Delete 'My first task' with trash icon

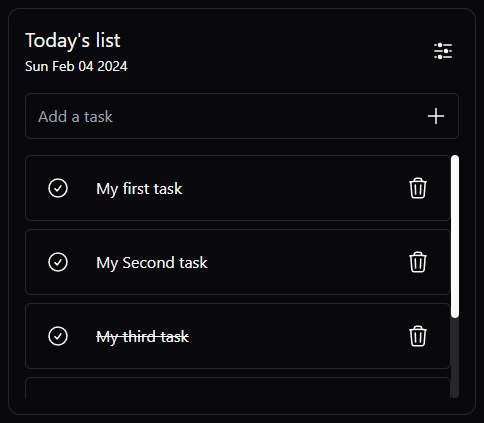(x=418, y=188)
